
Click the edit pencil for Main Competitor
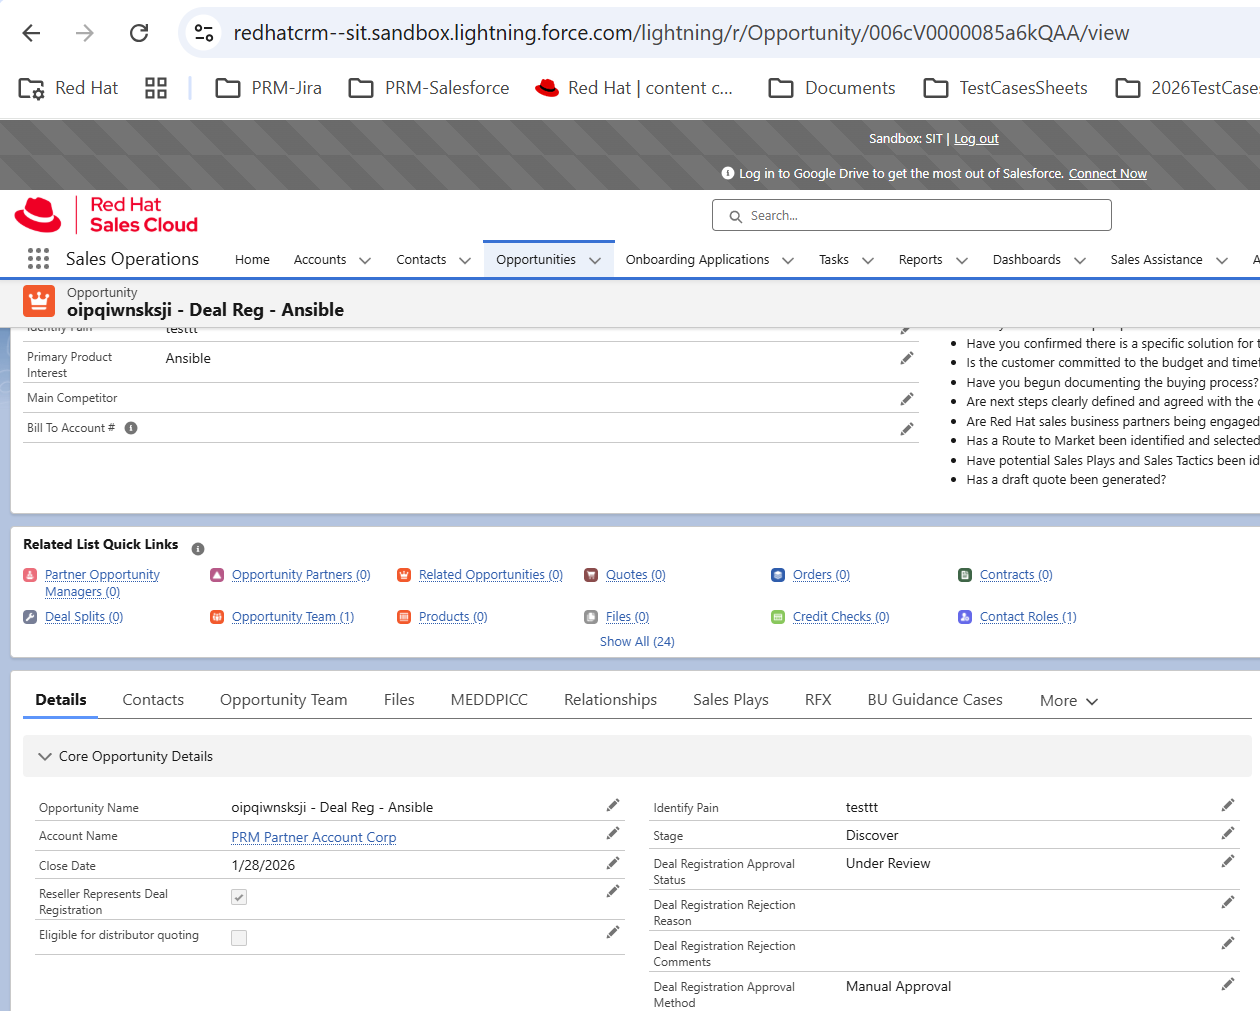[x=907, y=400]
